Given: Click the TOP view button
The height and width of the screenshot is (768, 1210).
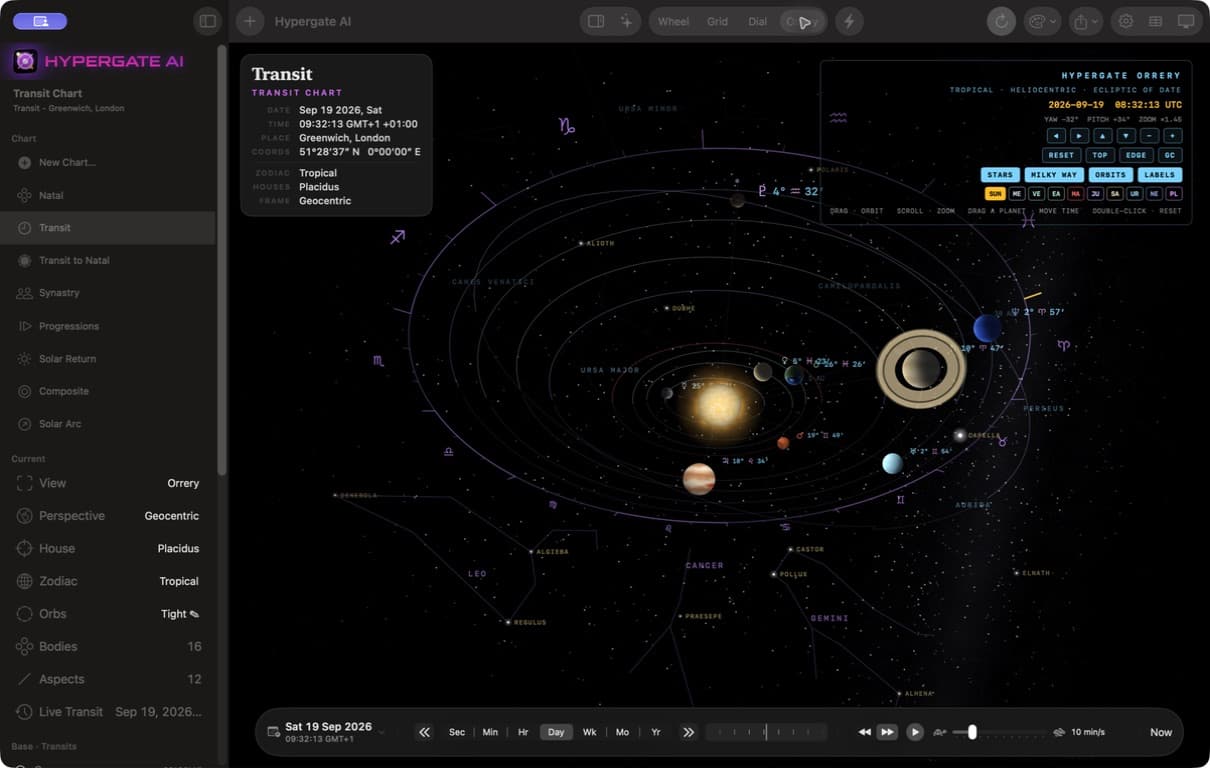Looking at the screenshot, I should (x=1100, y=155).
